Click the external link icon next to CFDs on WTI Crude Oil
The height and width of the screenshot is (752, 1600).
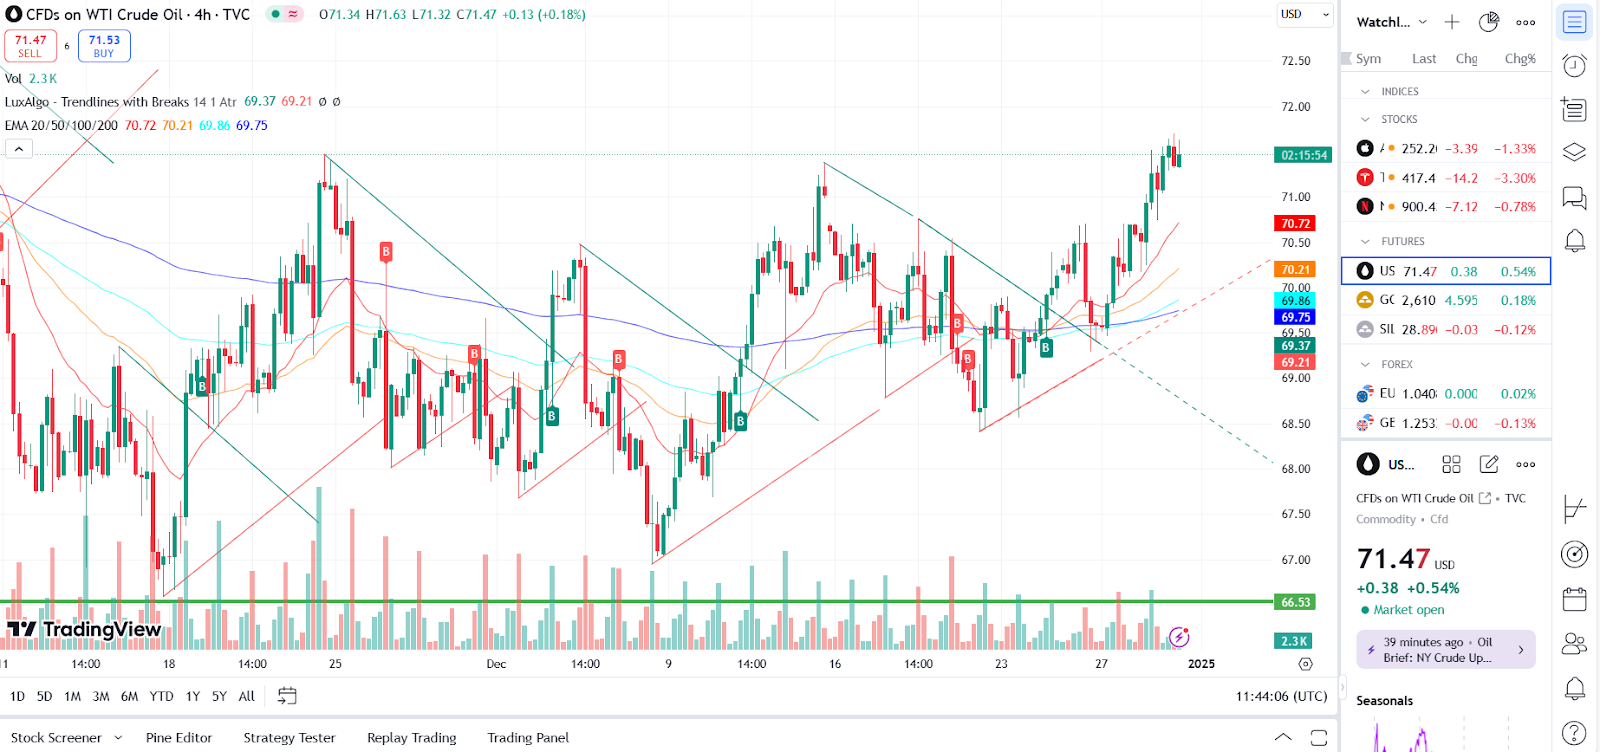tap(1485, 498)
